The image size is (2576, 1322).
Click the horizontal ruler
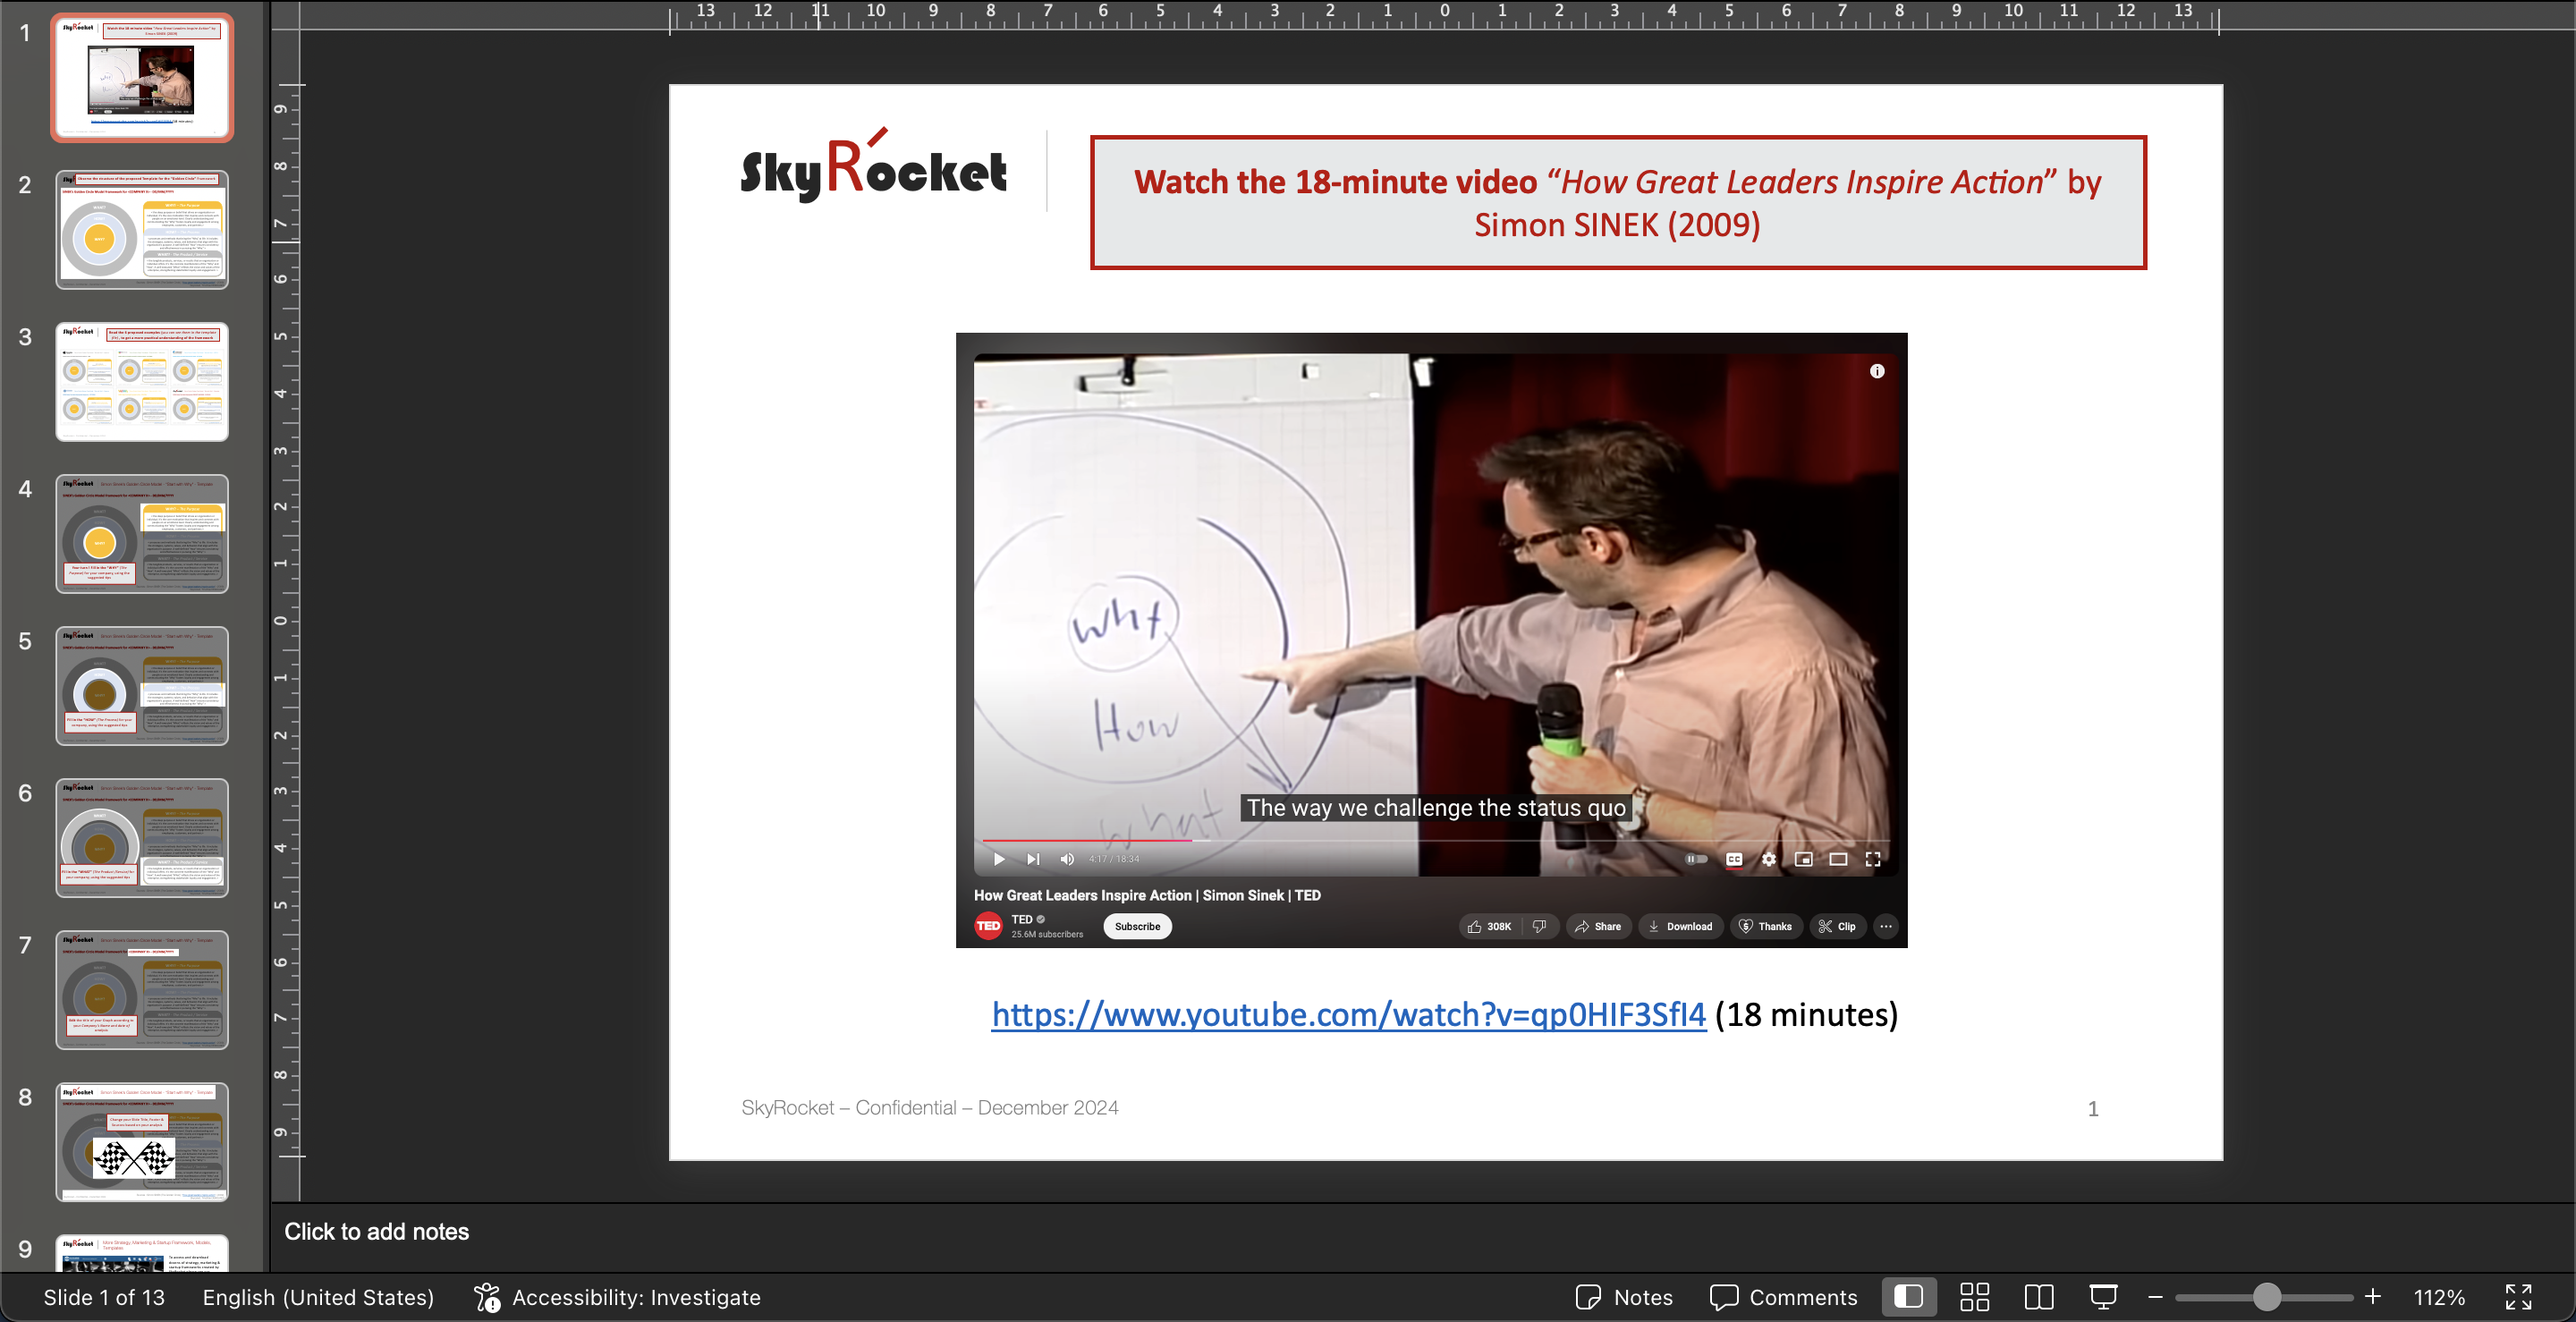pos(1444,17)
